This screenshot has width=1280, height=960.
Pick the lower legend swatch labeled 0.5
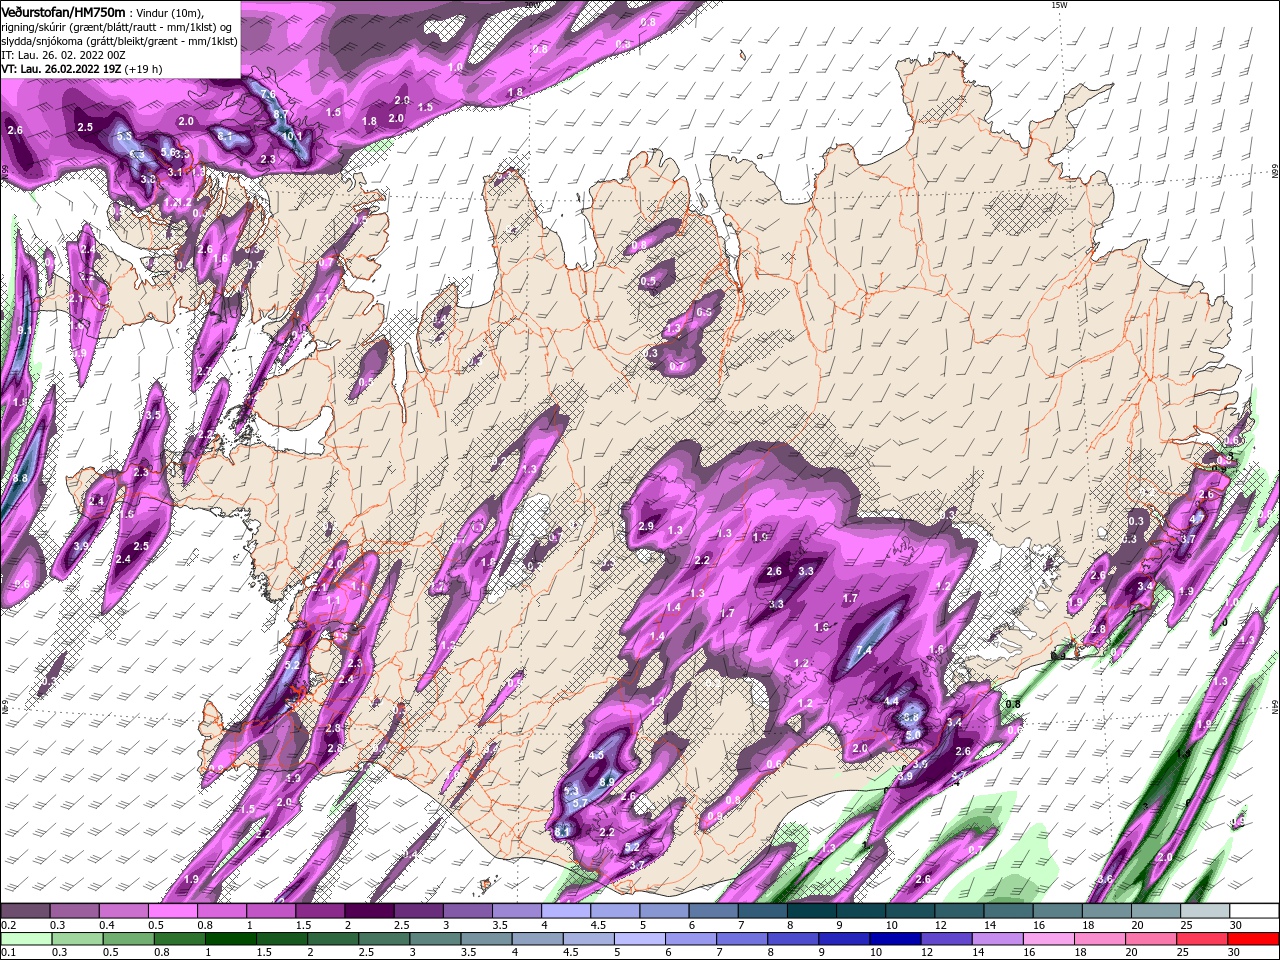(129, 939)
